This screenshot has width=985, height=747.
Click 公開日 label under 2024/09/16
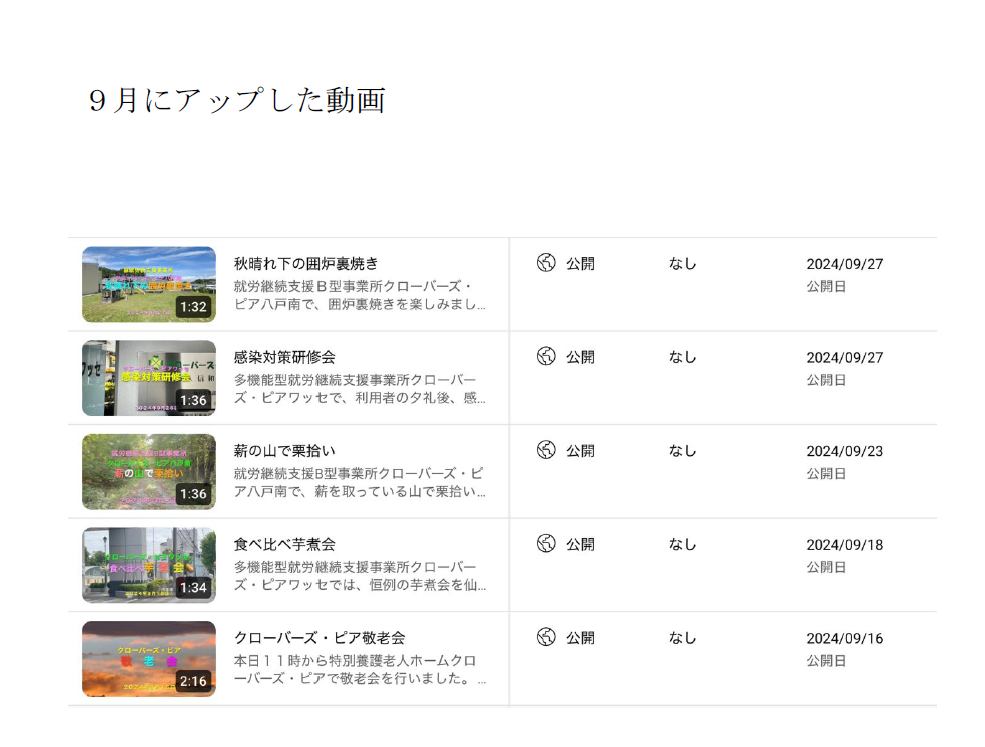tap(826, 660)
